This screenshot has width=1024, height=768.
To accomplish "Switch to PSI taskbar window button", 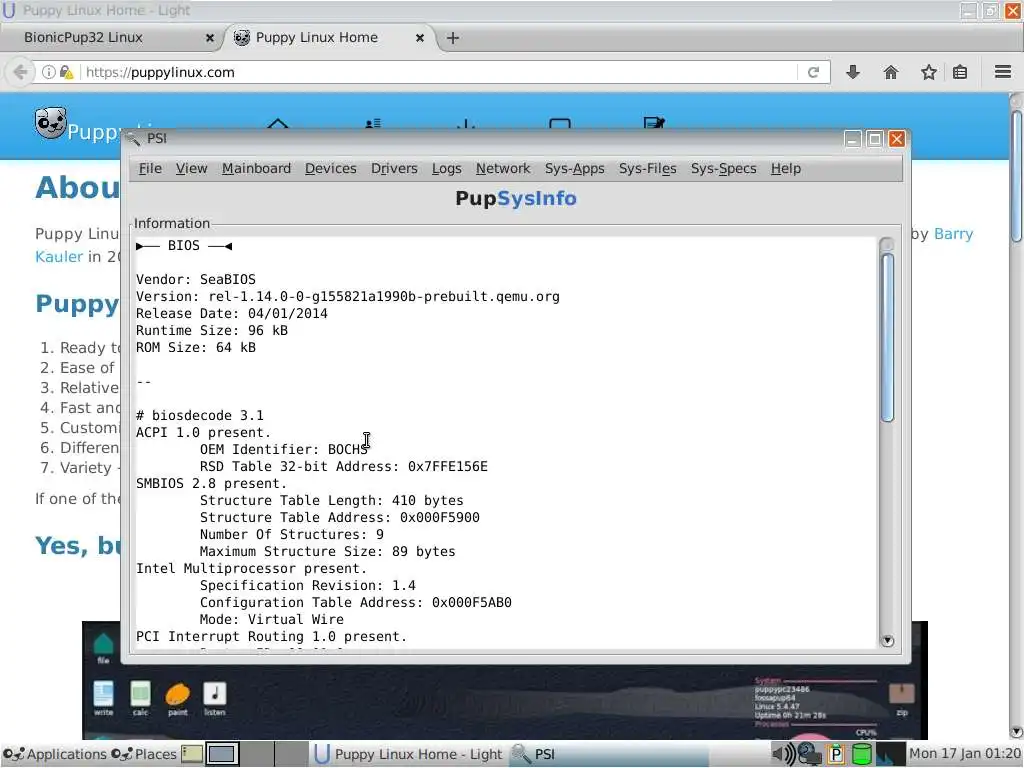I will tap(607, 754).
